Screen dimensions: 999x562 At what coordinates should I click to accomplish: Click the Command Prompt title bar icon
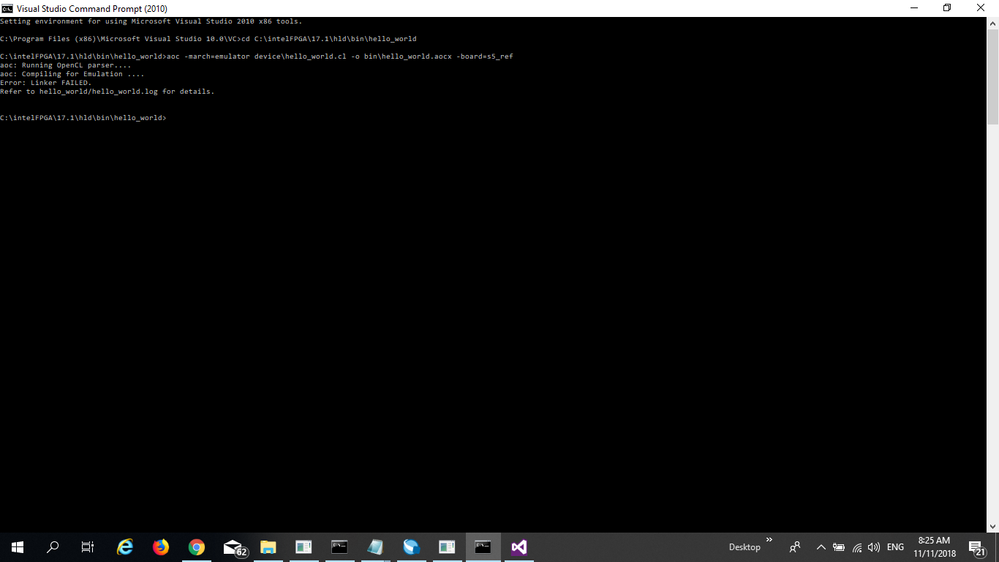(x=7, y=8)
